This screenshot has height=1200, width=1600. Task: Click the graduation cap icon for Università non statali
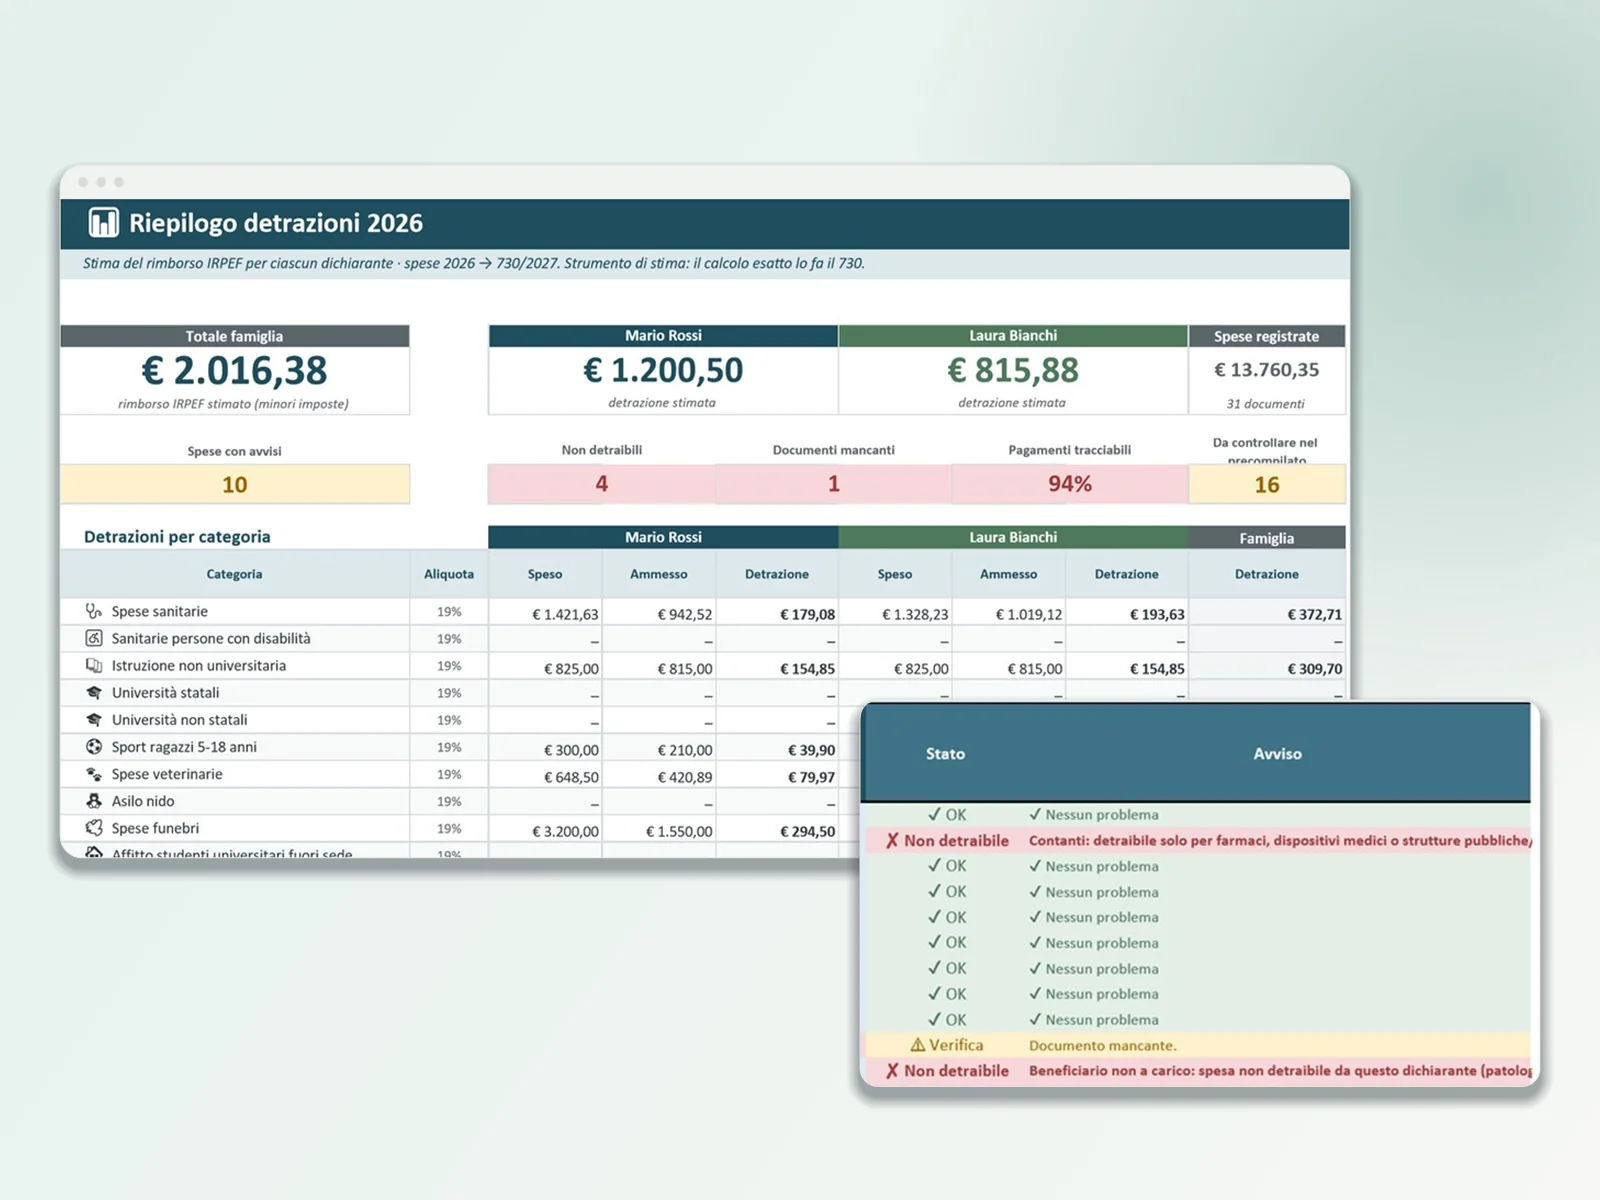pyautogui.click(x=94, y=719)
